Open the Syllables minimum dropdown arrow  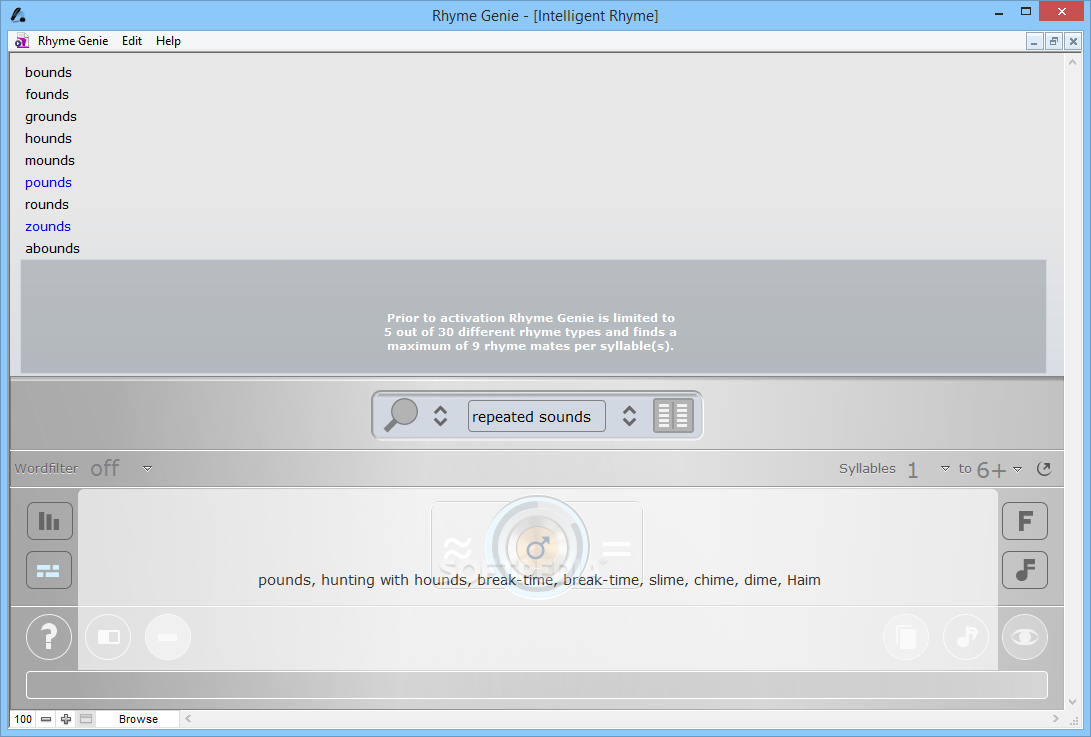coord(945,469)
